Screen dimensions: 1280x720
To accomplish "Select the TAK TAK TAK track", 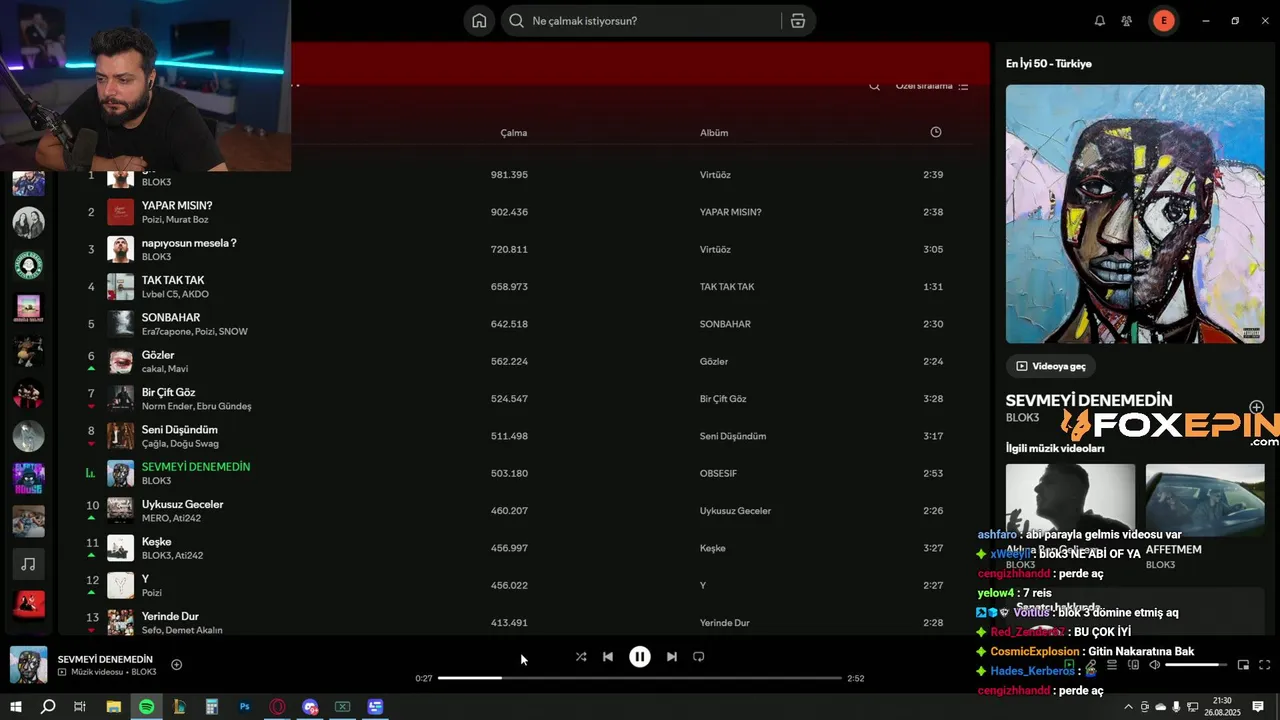I will pyautogui.click(x=173, y=280).
